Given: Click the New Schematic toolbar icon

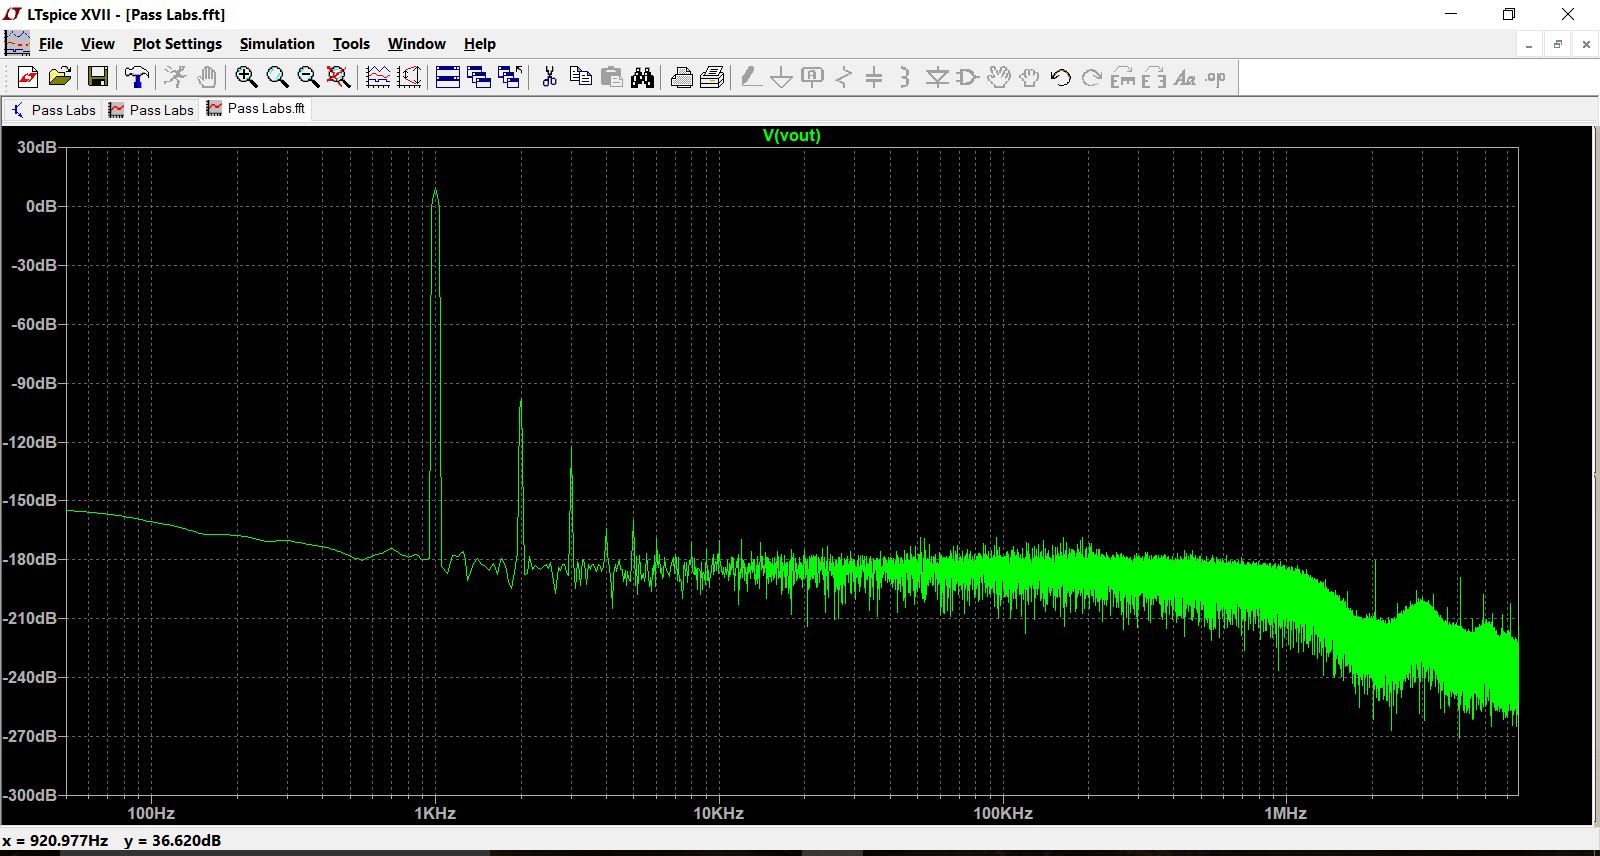Looking at the screenshot, I should (x=28, y=77).
